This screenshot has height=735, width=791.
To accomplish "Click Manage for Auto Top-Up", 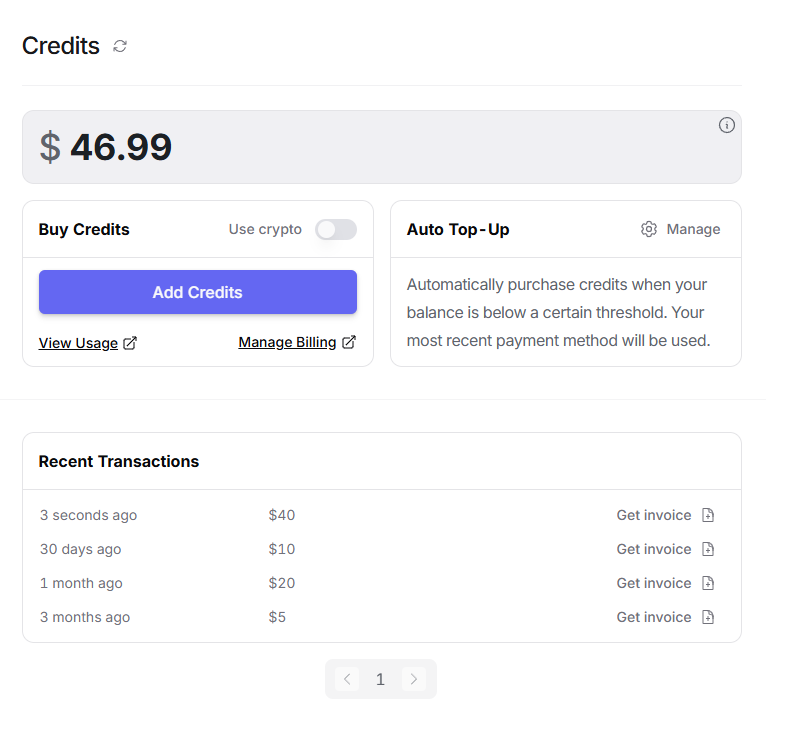I will (693, 229).
